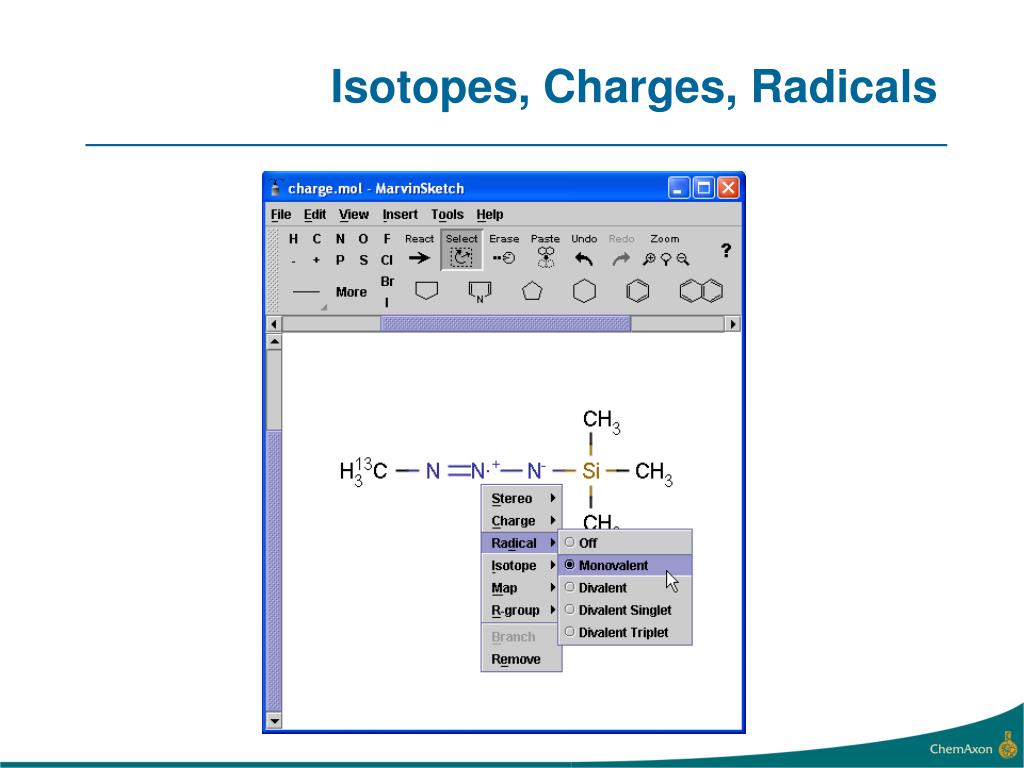
Task: Click the horizontal scrollbar right arrow
Action: (x=733, y=324)
